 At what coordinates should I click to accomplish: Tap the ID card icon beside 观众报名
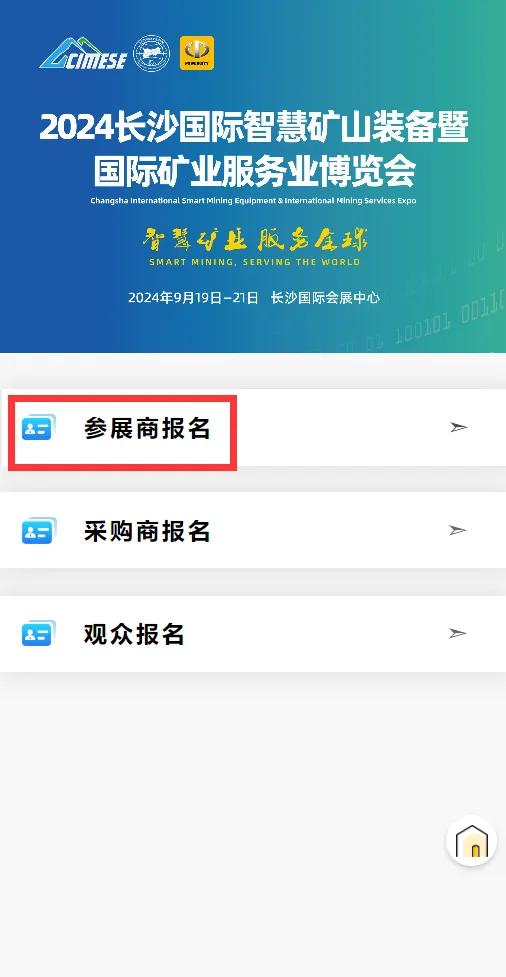(39, 633)
